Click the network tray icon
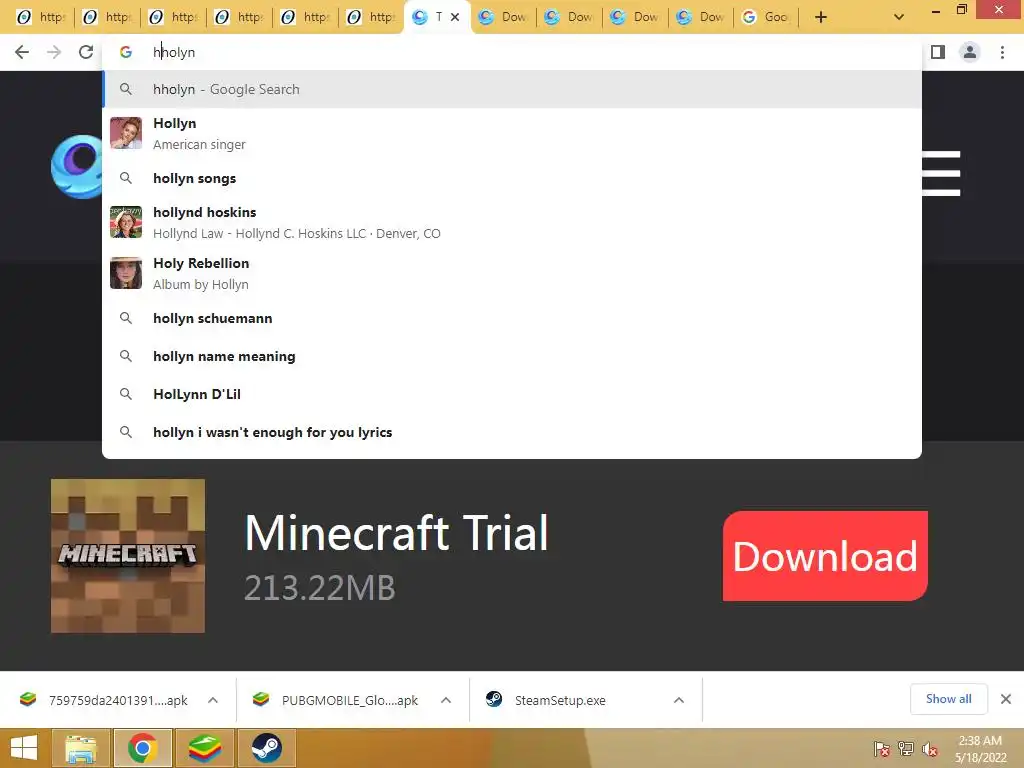1024x768 pixels. coord(906,749)
